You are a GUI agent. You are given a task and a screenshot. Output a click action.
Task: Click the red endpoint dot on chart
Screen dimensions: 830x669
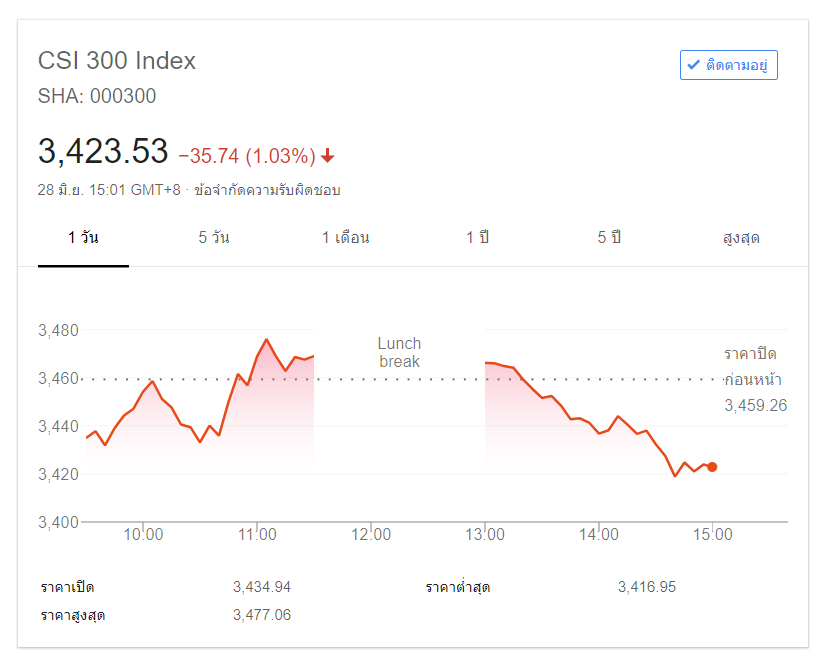point(712,467)
